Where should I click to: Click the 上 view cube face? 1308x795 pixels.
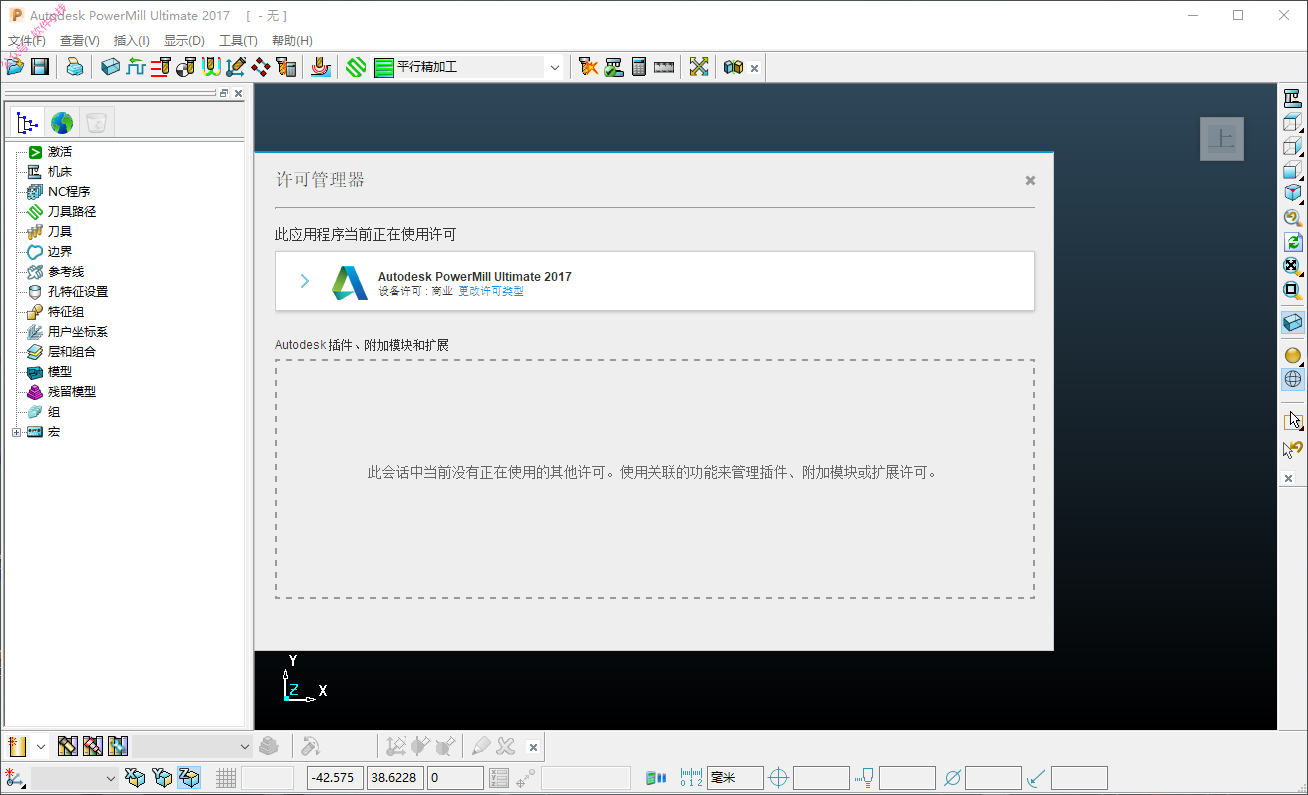pyautogui.click(x=1222, y=138)
